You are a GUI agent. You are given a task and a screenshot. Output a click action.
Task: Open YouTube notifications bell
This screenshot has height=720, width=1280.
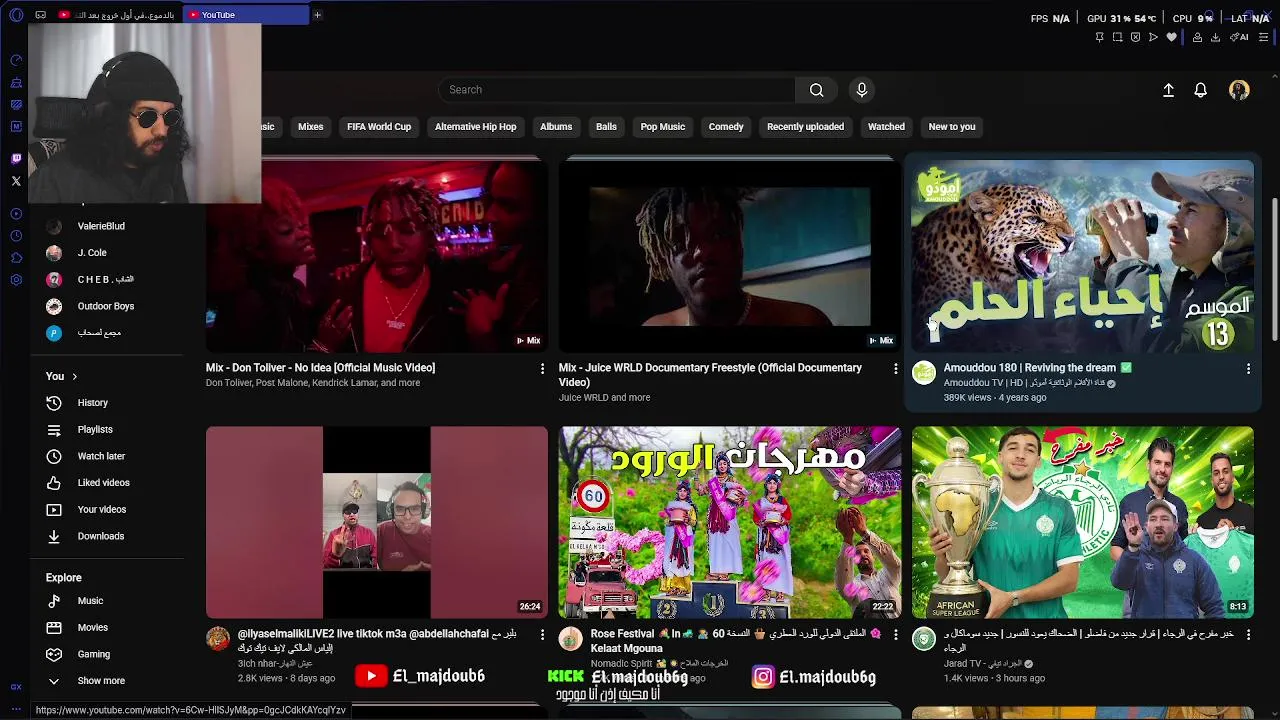1201,90
